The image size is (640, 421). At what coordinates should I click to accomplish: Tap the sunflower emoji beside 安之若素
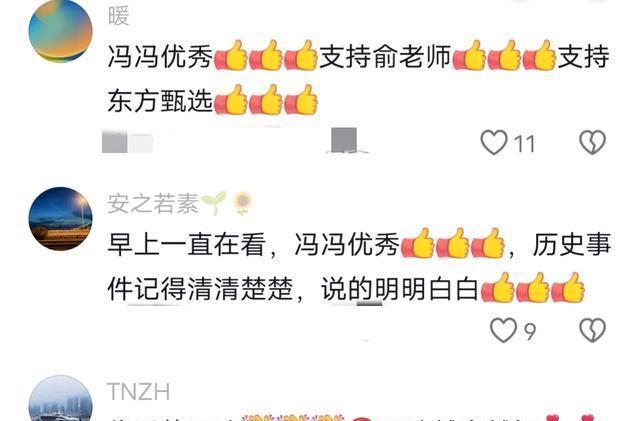[x=242, y=204]
